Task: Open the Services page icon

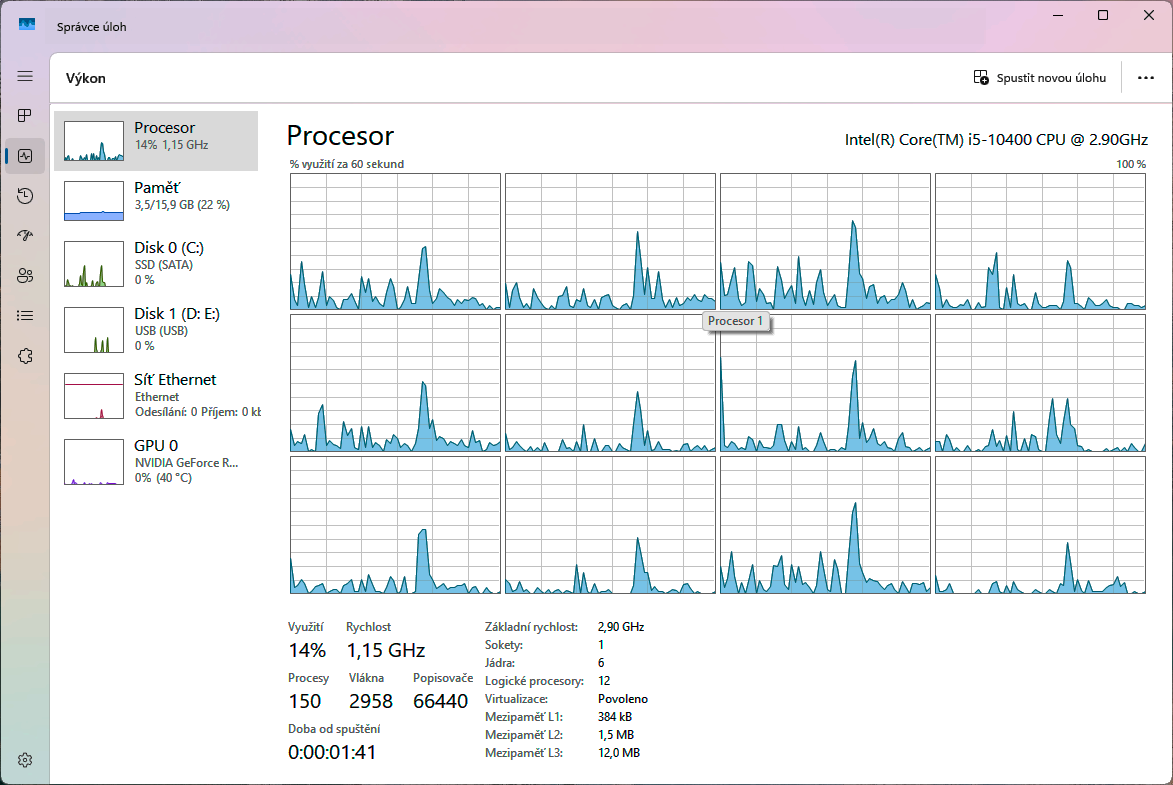Action: (x=24, y=355)
